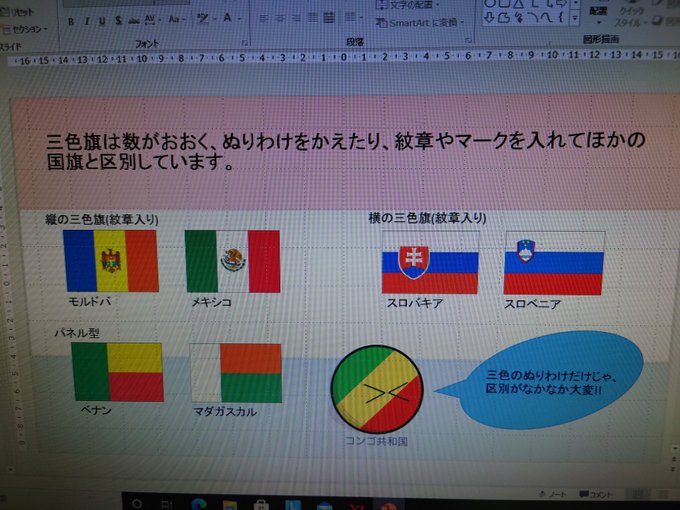
Task: Select the Mexico flag image
Action: tap(232, 261)
